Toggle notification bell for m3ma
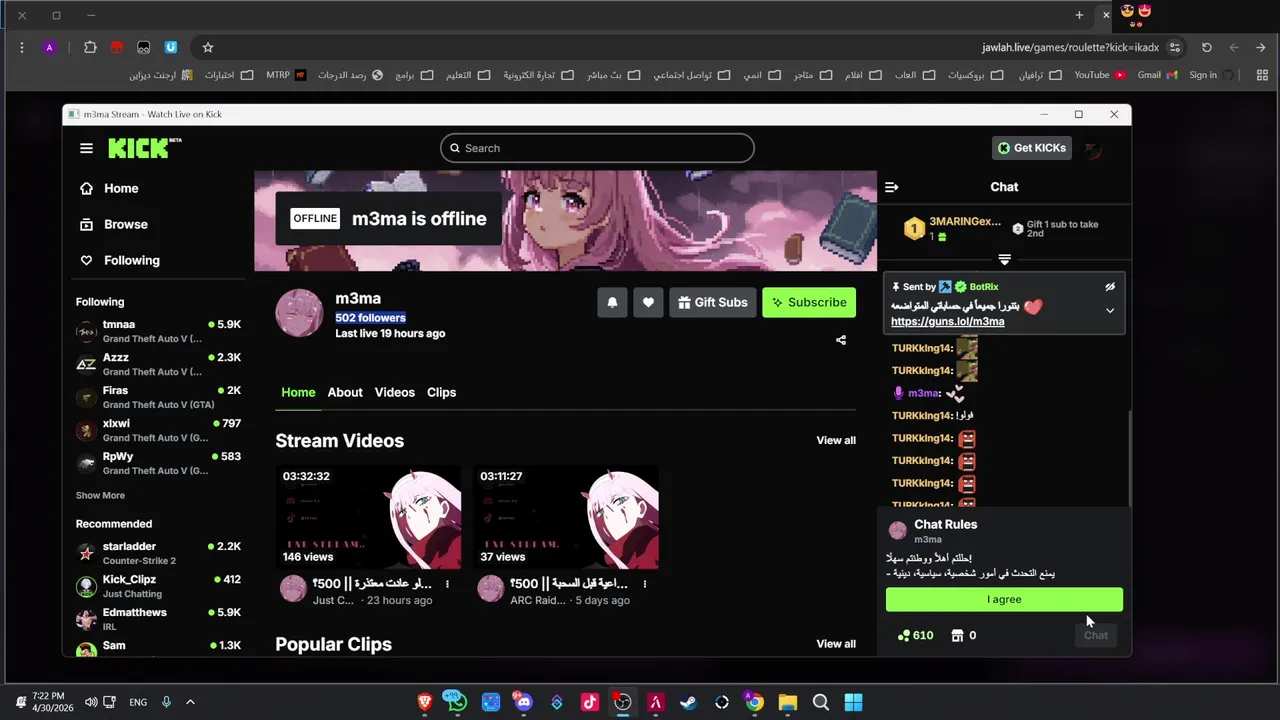Screen dimensions: 1280x720 pyautogui.click(x=612, y=302)
